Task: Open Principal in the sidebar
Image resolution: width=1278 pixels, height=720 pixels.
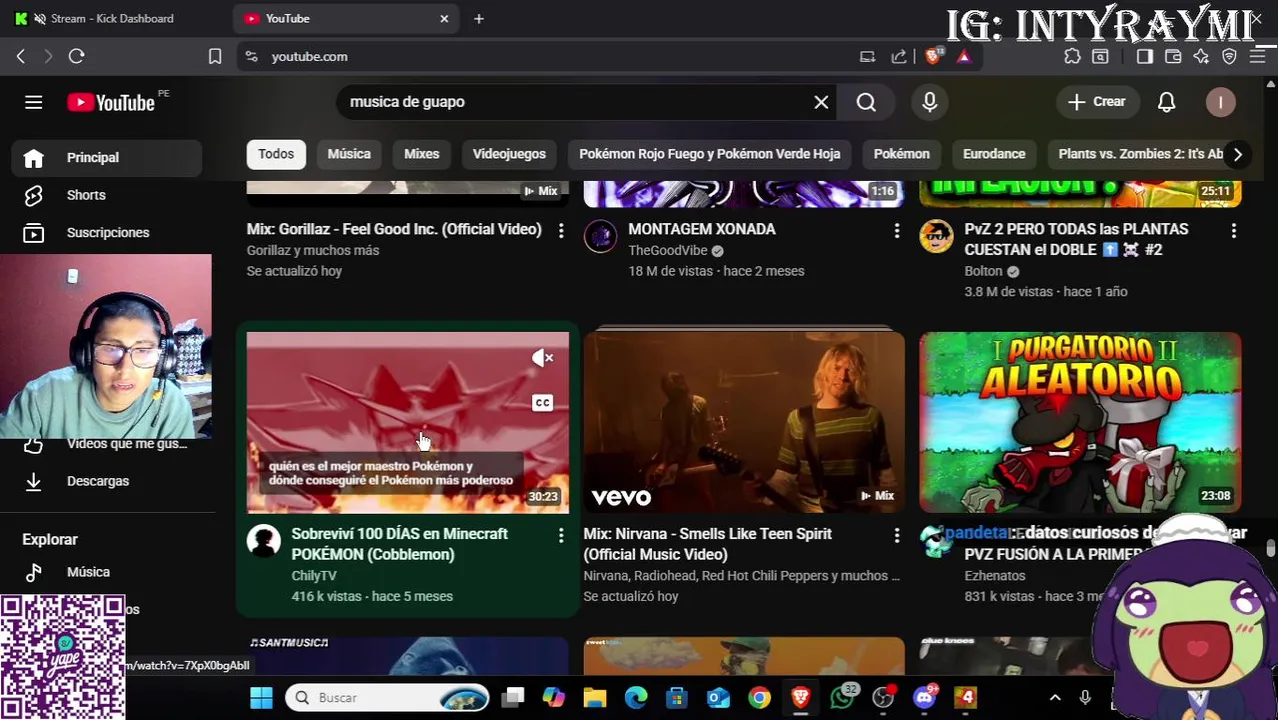Action: tap(107, 158)
